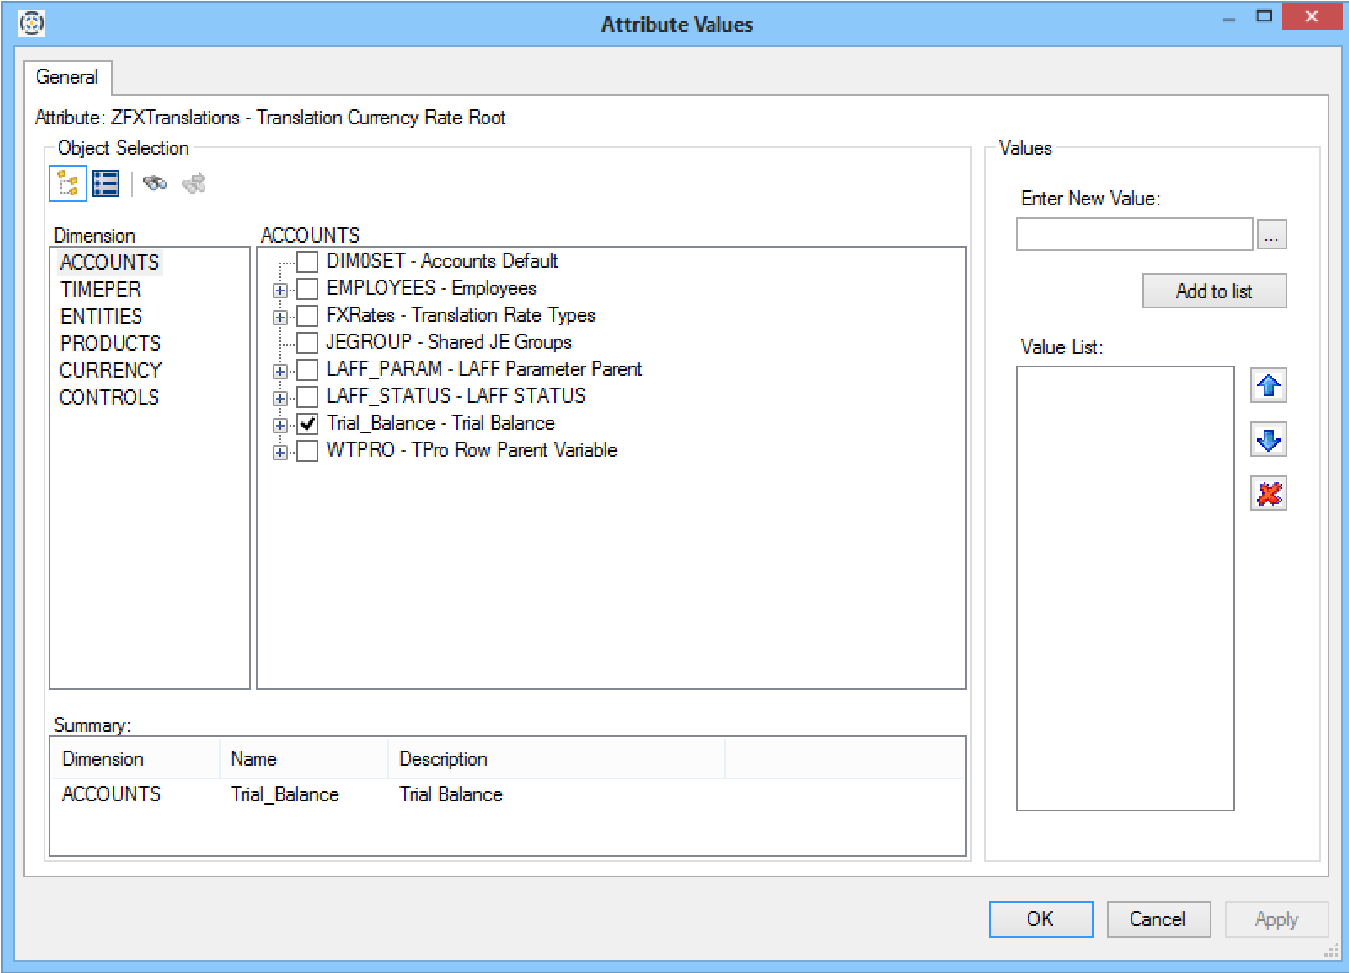Viewport: 1349px width, 973px height.
Task: Move value up with blue arrow
Action: (x=1268, y=386)
